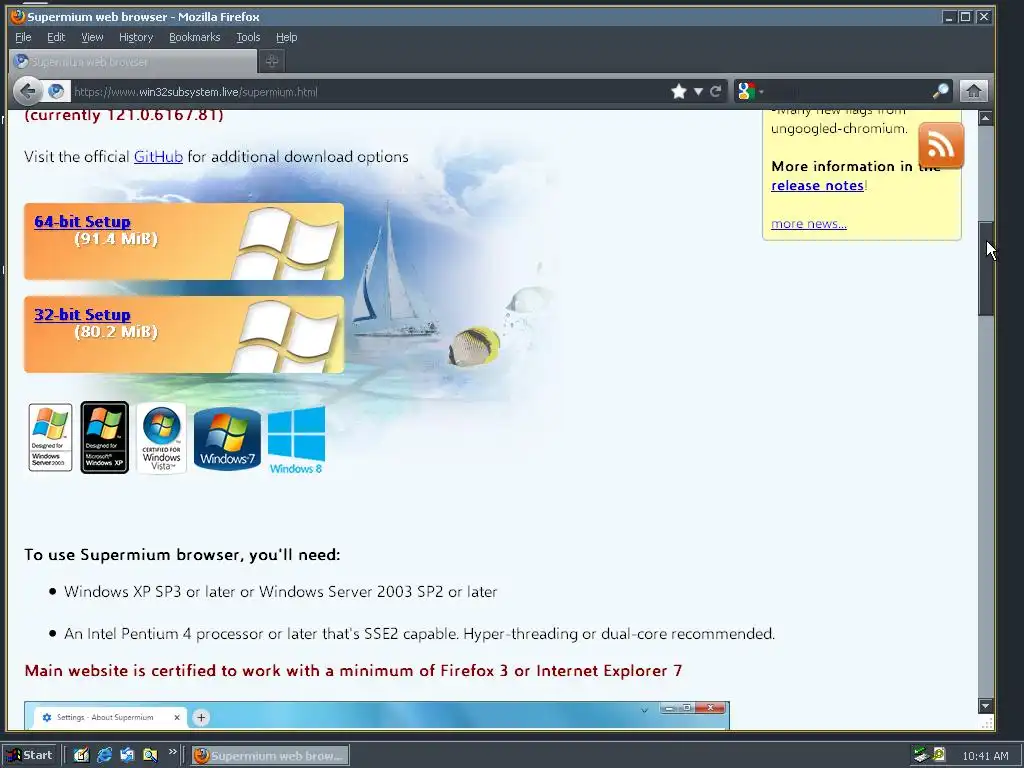
Task: Click the search magnifier icon
Action: pyautogui.click(x=940, y=91)
